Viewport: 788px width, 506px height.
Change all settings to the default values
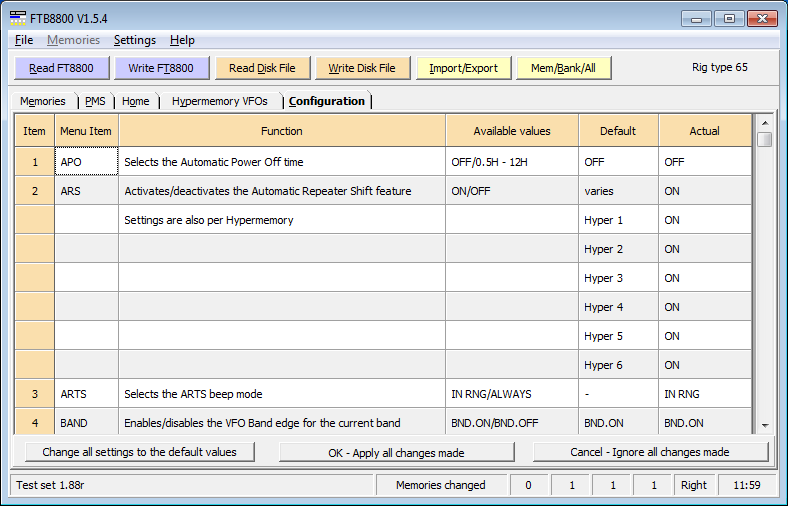(x=139, y=452)
